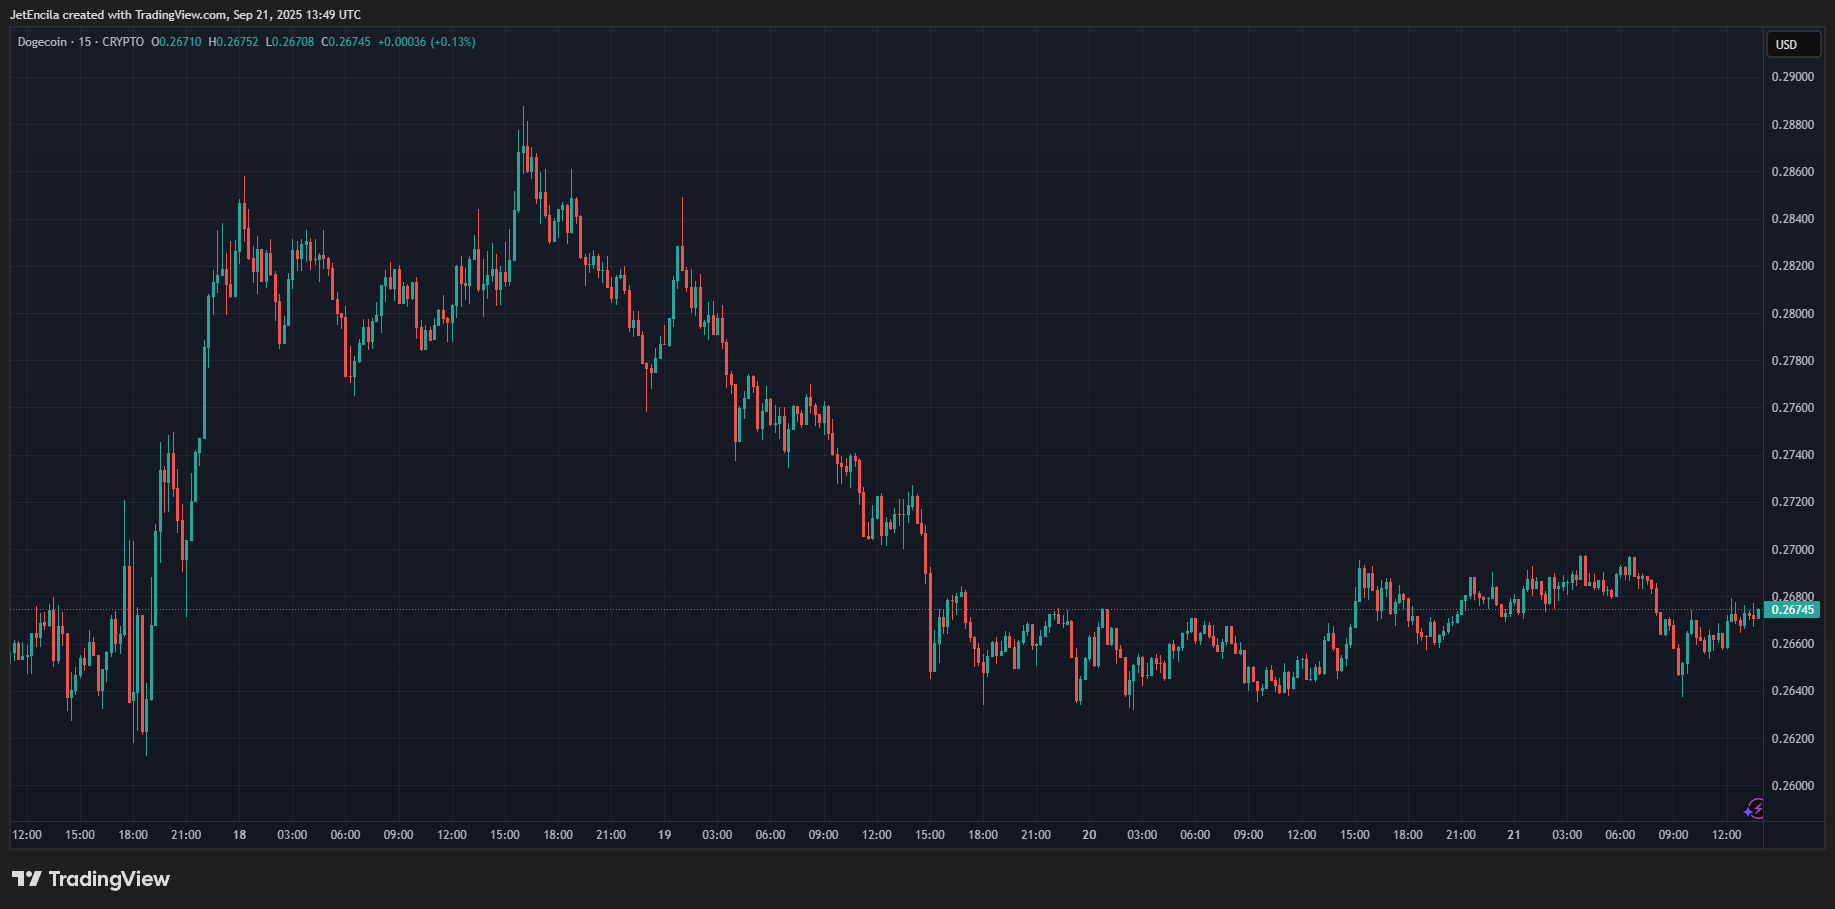Viewport: 1835px width, 909px height.
Task: Click the CRYPTO exchange label in legend
Action: [x=123, y=42]
